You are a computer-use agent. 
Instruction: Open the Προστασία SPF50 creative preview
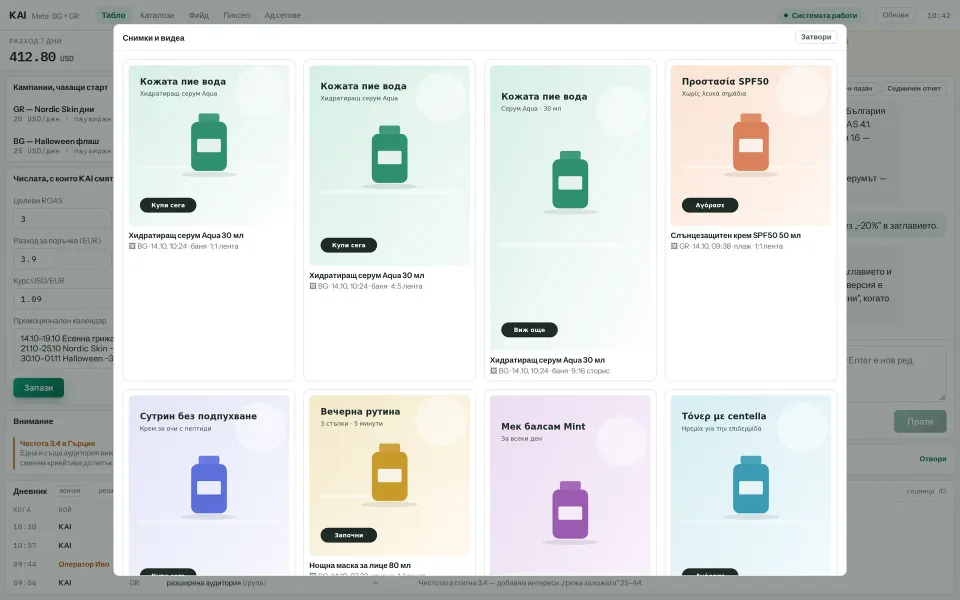click(751, 146)
